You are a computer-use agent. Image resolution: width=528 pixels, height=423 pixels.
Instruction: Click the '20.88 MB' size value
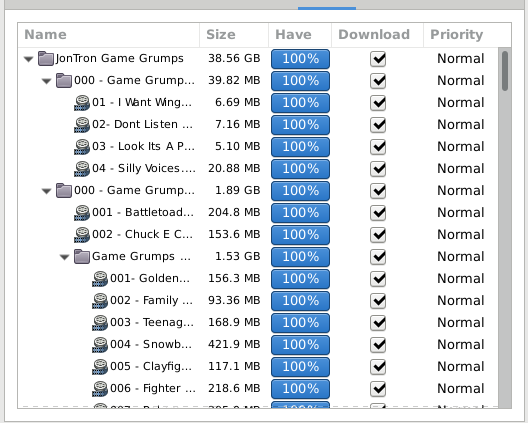(234, 168)
